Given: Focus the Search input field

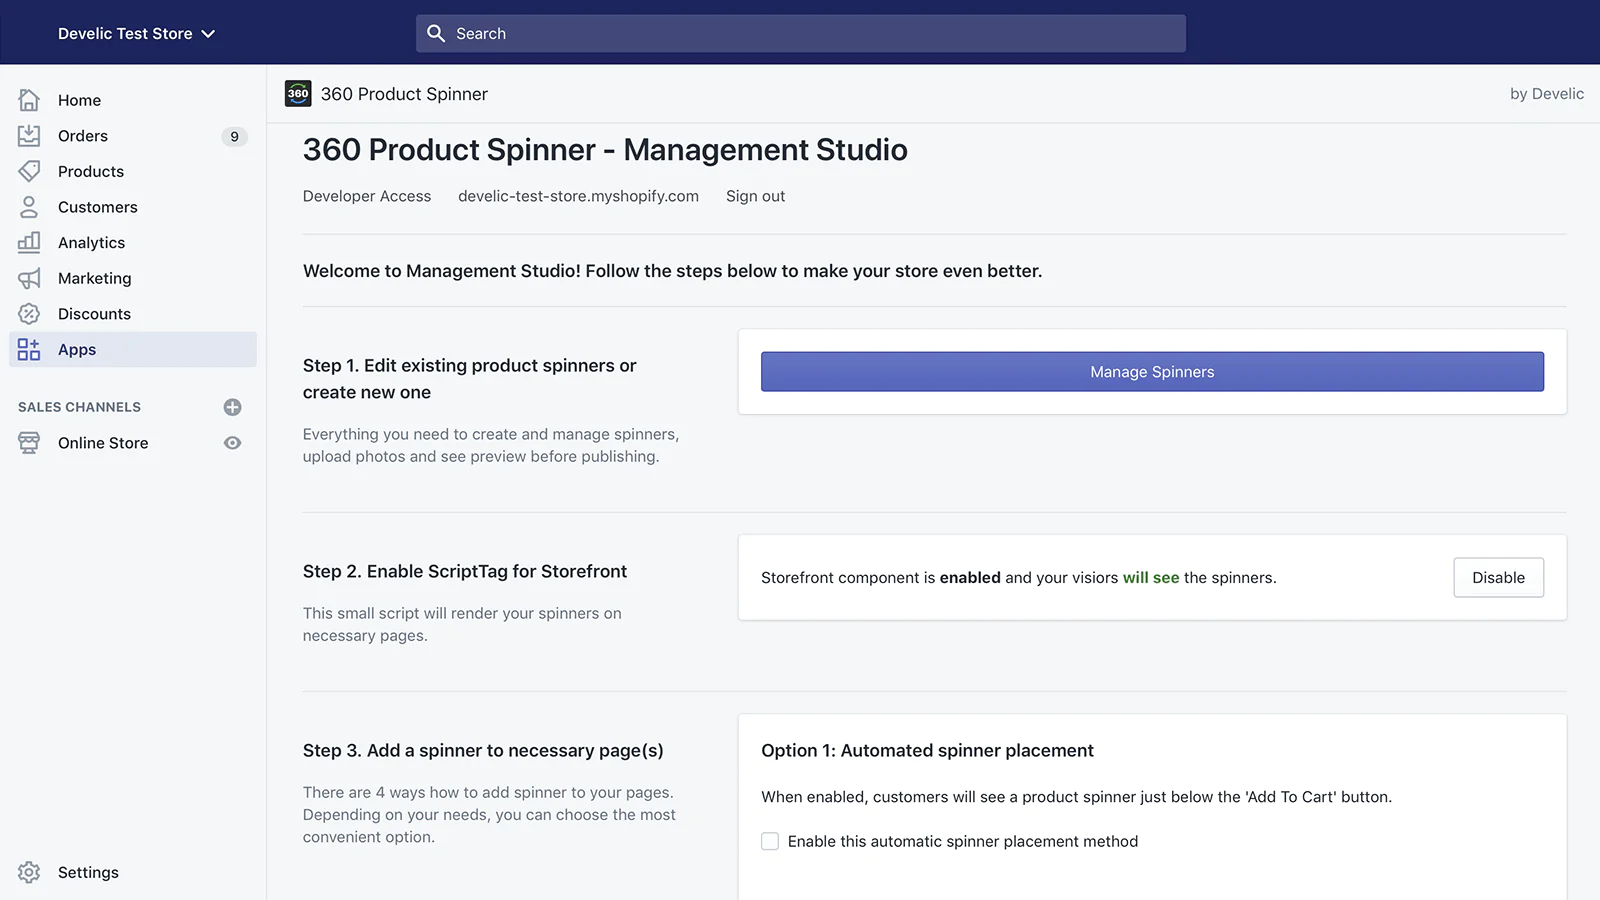Looking at the screenshot, I should tap(801, 33).
